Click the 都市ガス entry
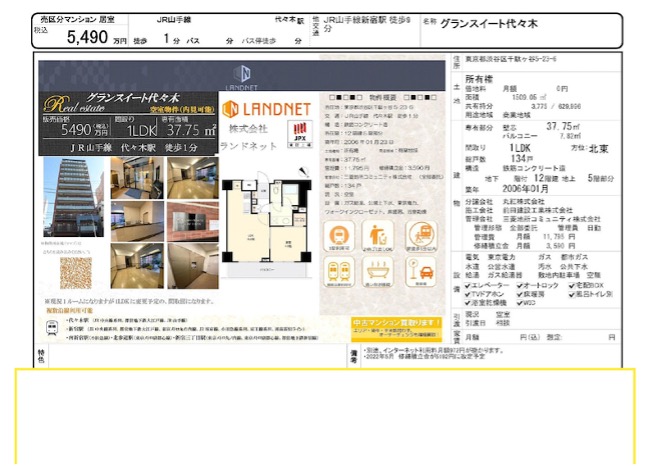The image size is (659, 466). tap(575, 257)
